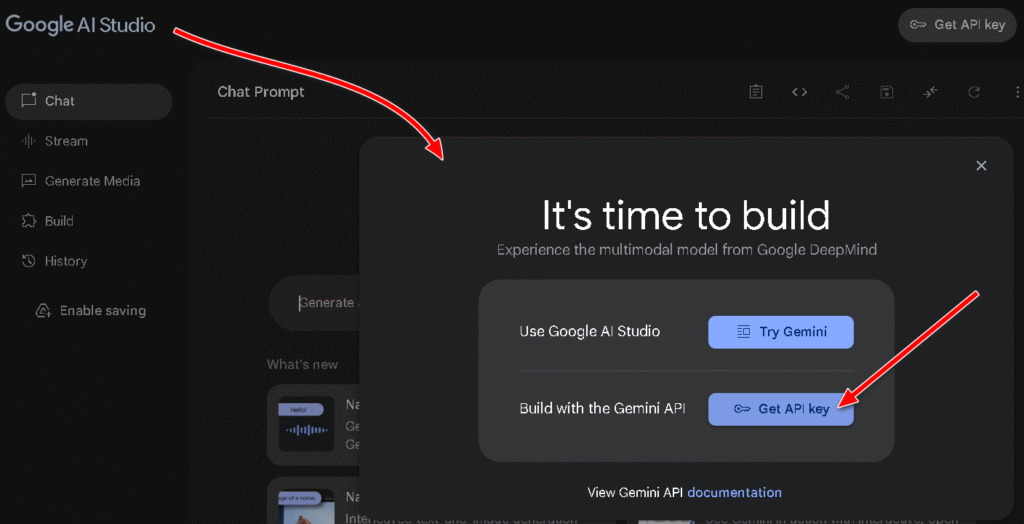Open Generate Media in the sidebar
This screenshot has height=524, width=1024.
pos(89,181)
